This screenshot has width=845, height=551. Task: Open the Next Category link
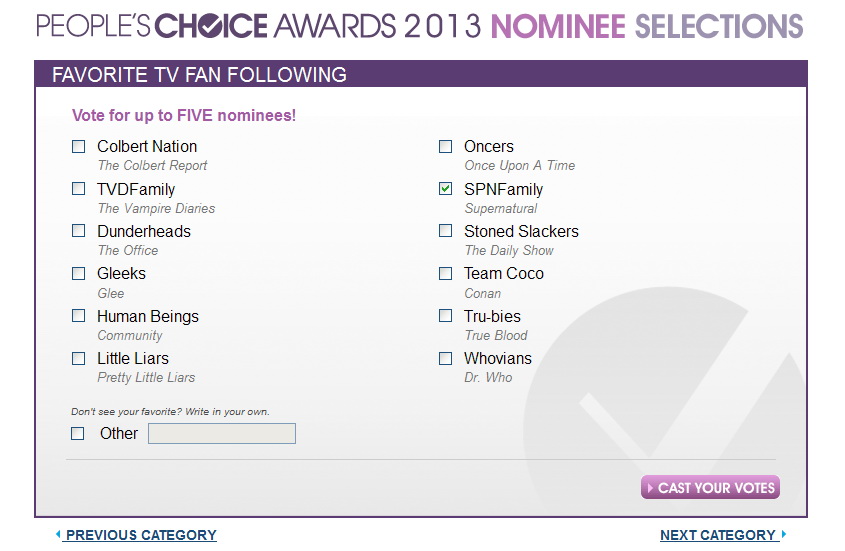tap(718, 535)
